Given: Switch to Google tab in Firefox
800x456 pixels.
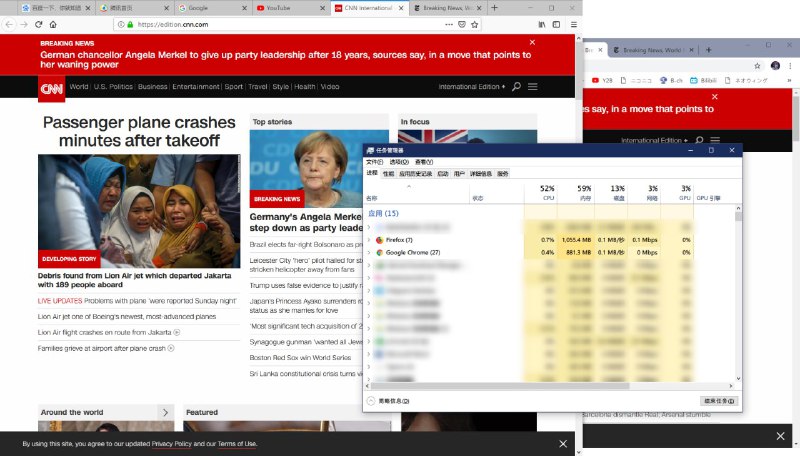Looking at the screenshot, I should coord(211,8).
